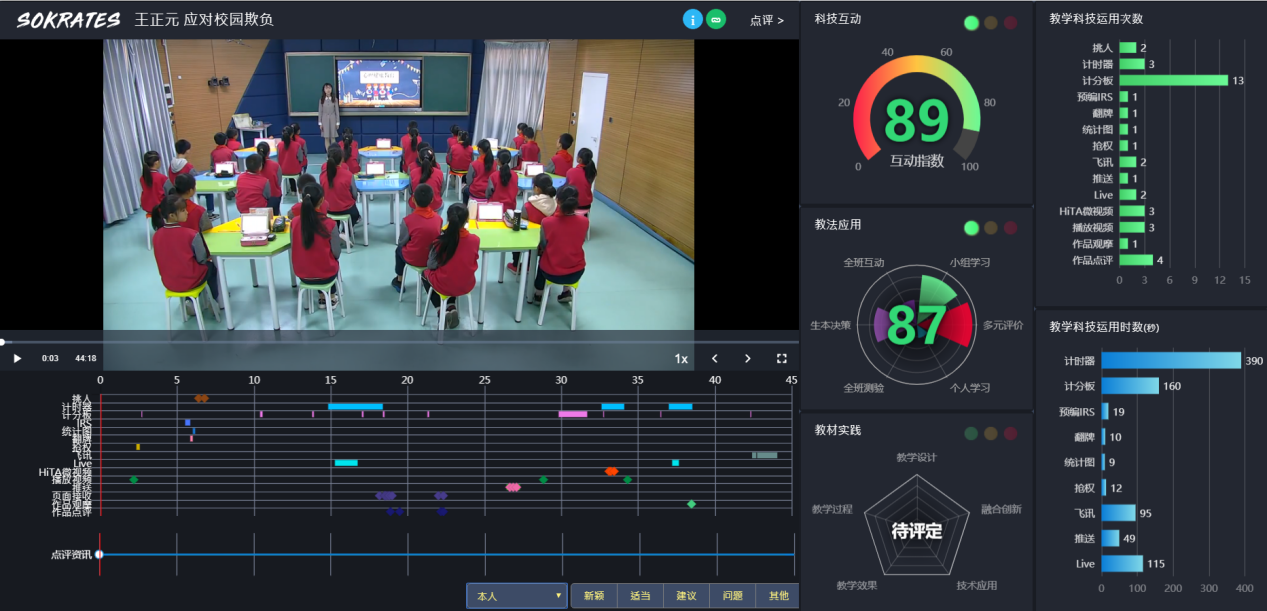Screen dimensions: 1267x611
Task: Click the video progress bar
Action: click(400, 342)
